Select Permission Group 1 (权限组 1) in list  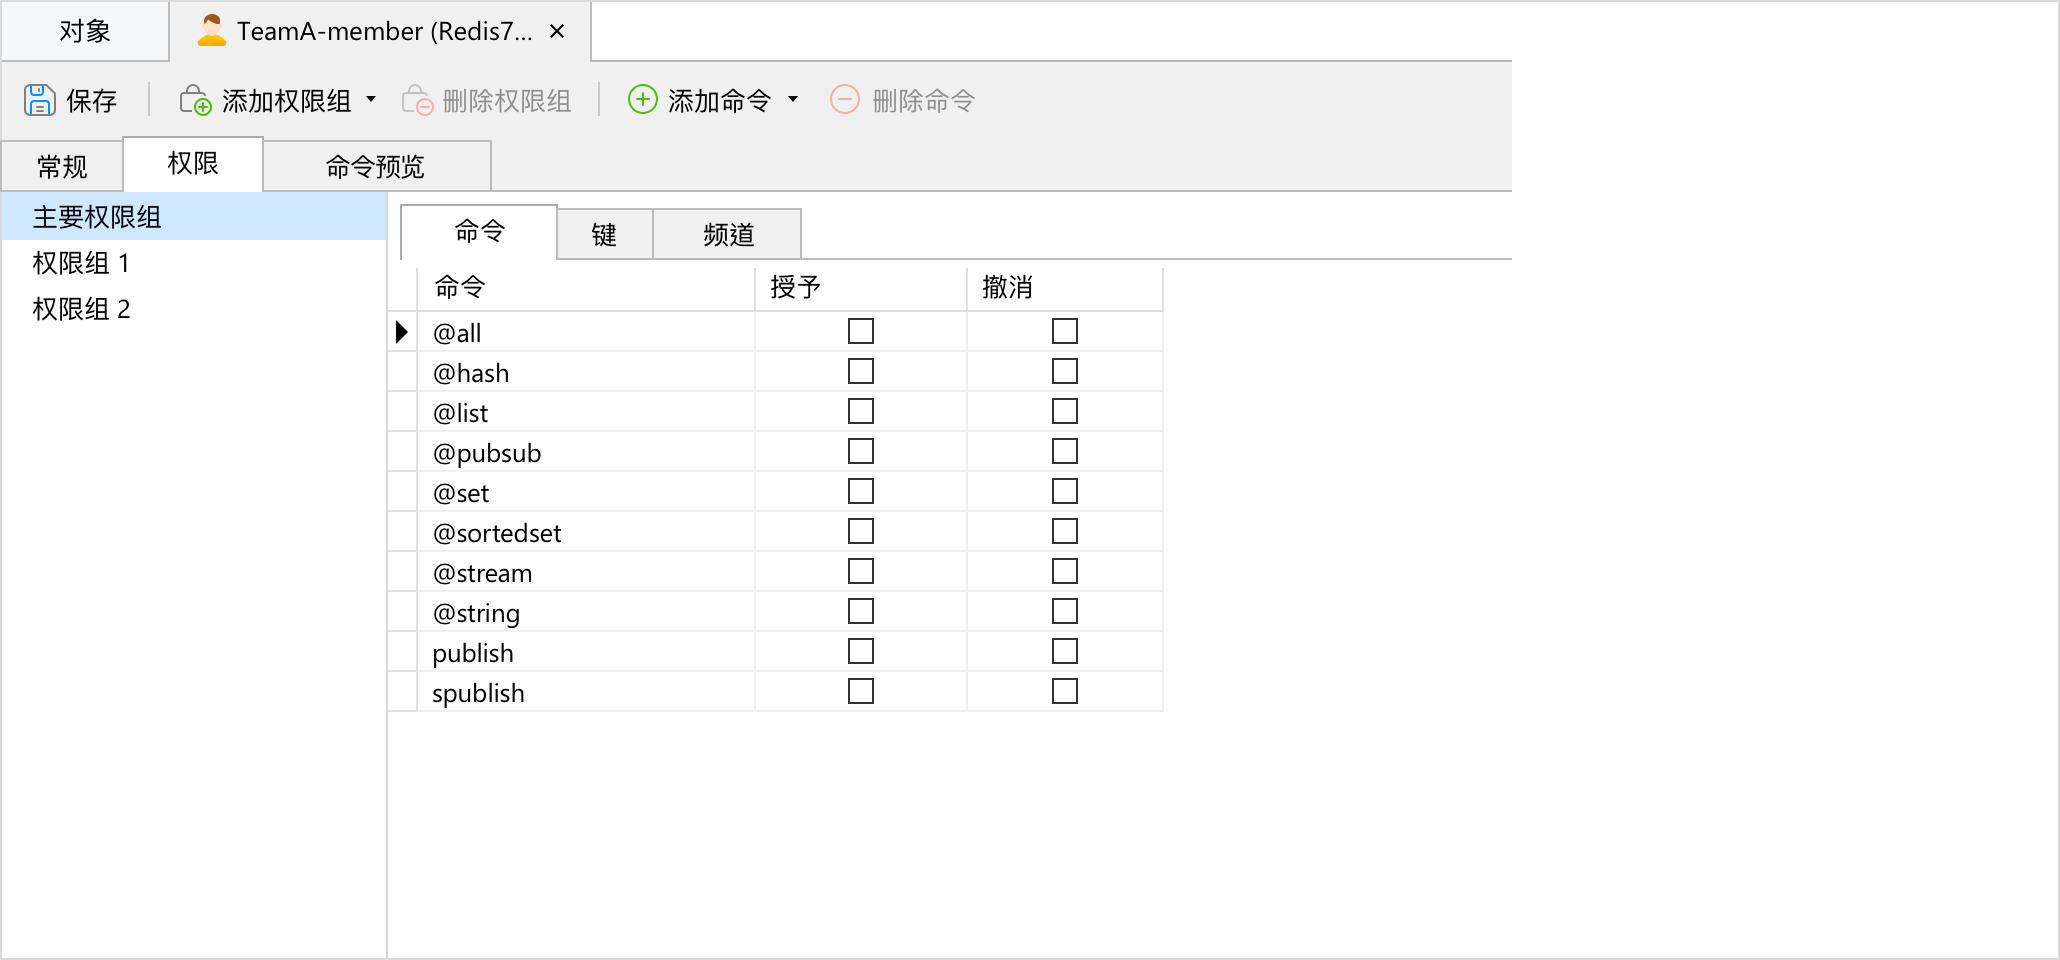(x=81, y=263)
